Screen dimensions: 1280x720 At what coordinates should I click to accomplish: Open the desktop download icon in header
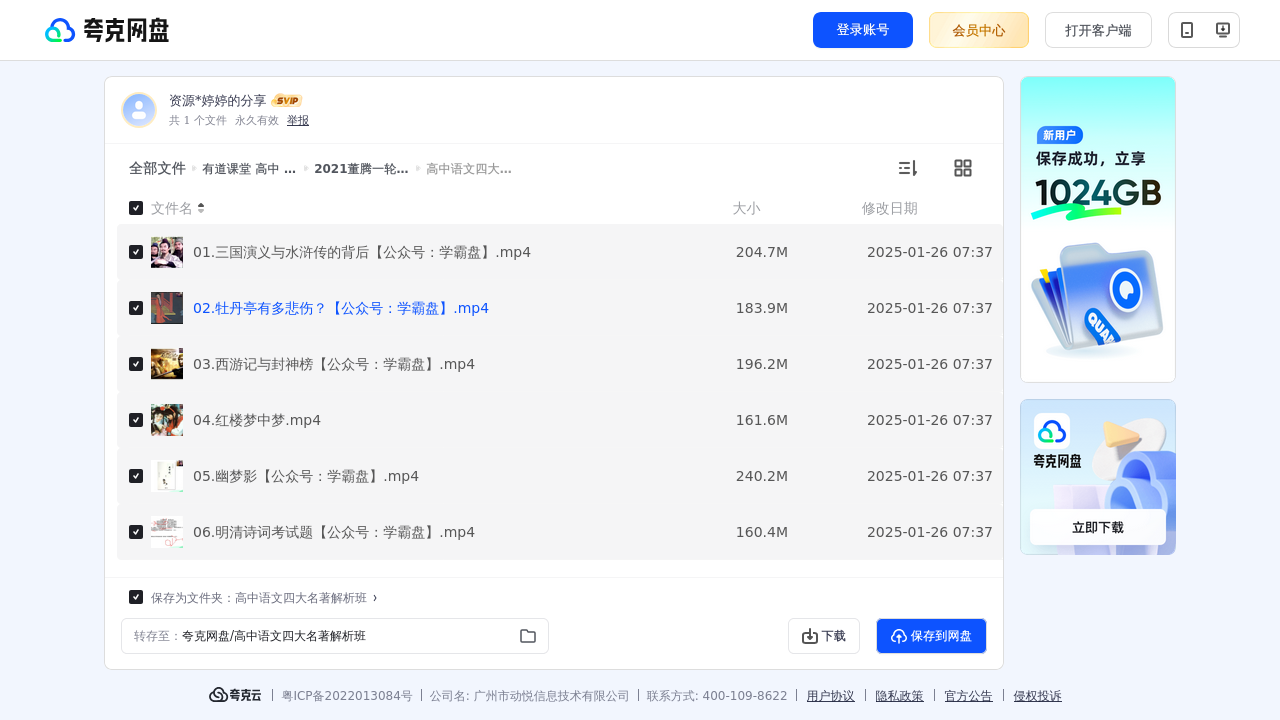point(1222,30)
